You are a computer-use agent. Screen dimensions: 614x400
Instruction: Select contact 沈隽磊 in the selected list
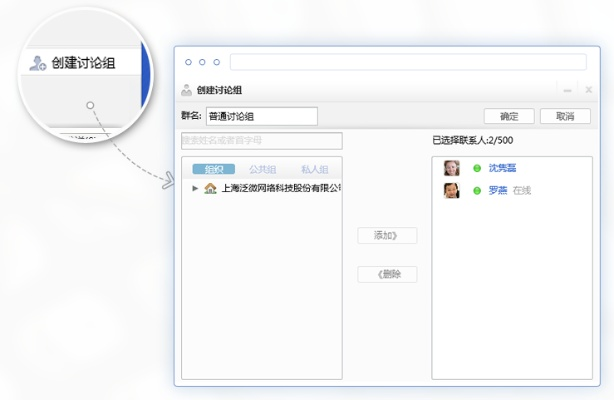tap(502, 168)
